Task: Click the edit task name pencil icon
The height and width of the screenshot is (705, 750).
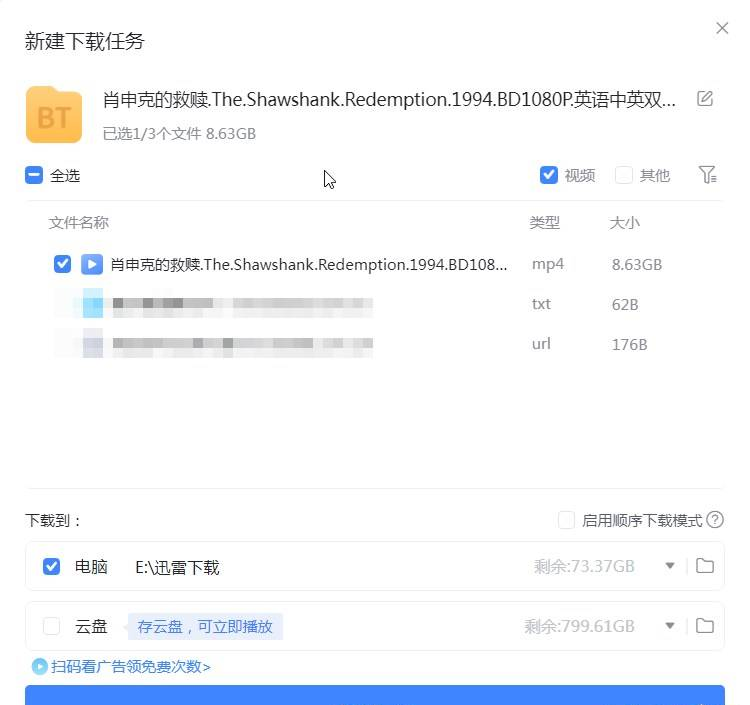Action: point(705,99)
